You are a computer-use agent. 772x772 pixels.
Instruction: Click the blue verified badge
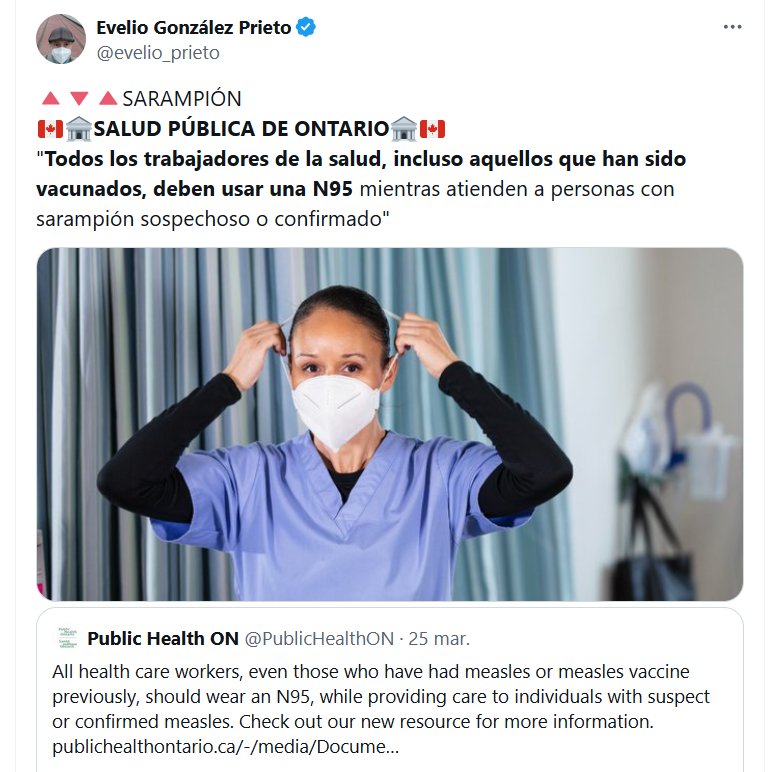(x=305, y=27)
